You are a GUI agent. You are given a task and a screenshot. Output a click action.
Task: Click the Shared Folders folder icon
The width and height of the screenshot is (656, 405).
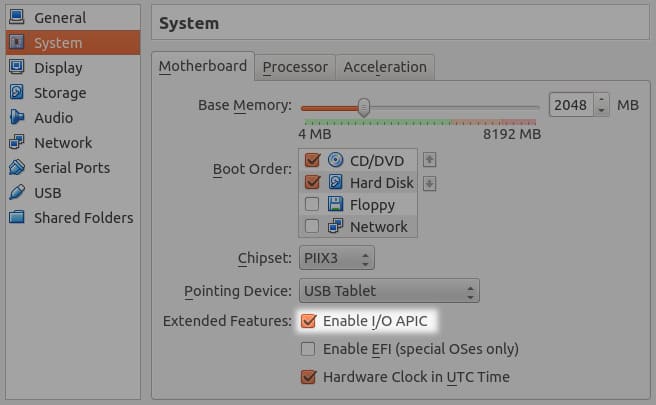click(17, 218)
